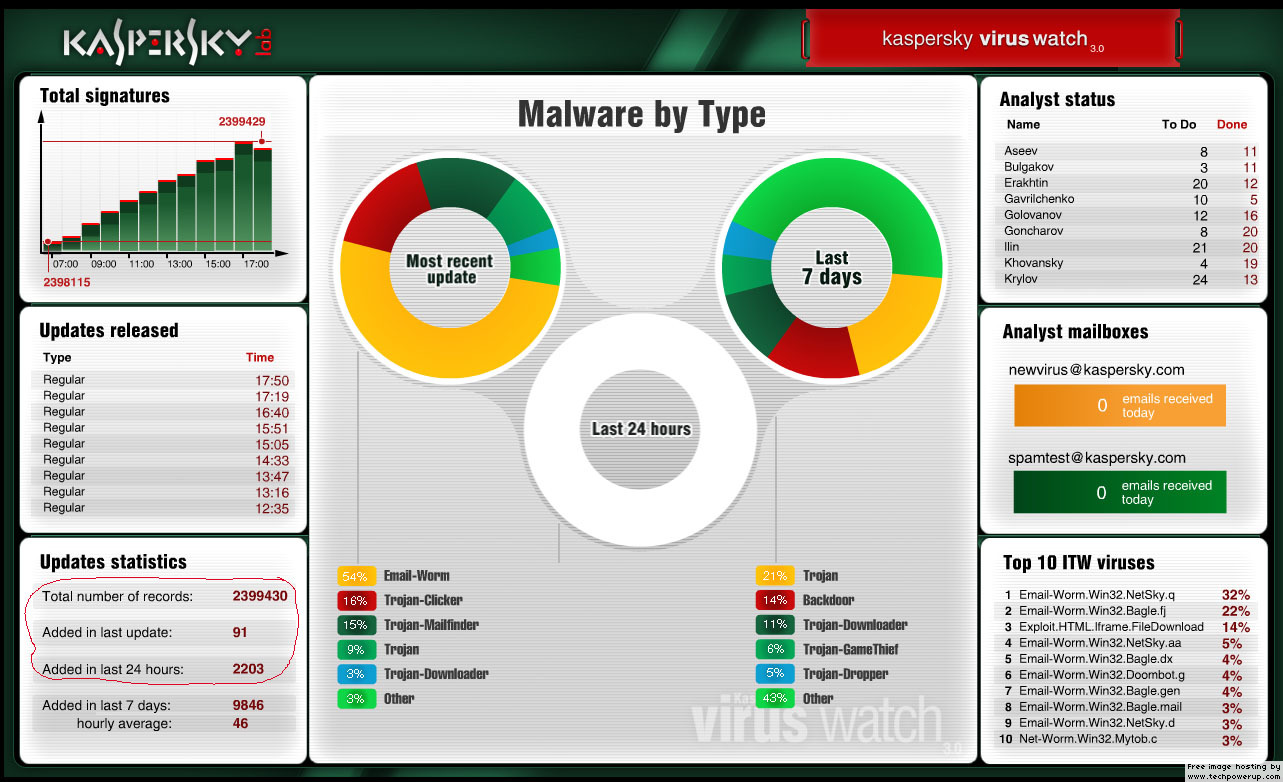Click the 43% Other legend swatch
Image resolution: width=1283 pixels, height=782 pixels.
[775, 698]
